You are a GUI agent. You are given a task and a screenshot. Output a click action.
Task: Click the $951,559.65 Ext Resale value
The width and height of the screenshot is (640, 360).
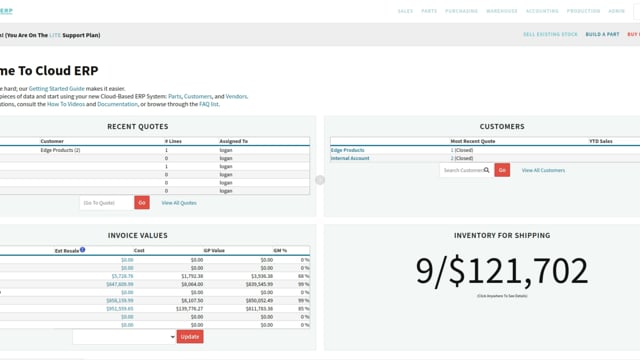pyautogui.click(x=120, y=309)
